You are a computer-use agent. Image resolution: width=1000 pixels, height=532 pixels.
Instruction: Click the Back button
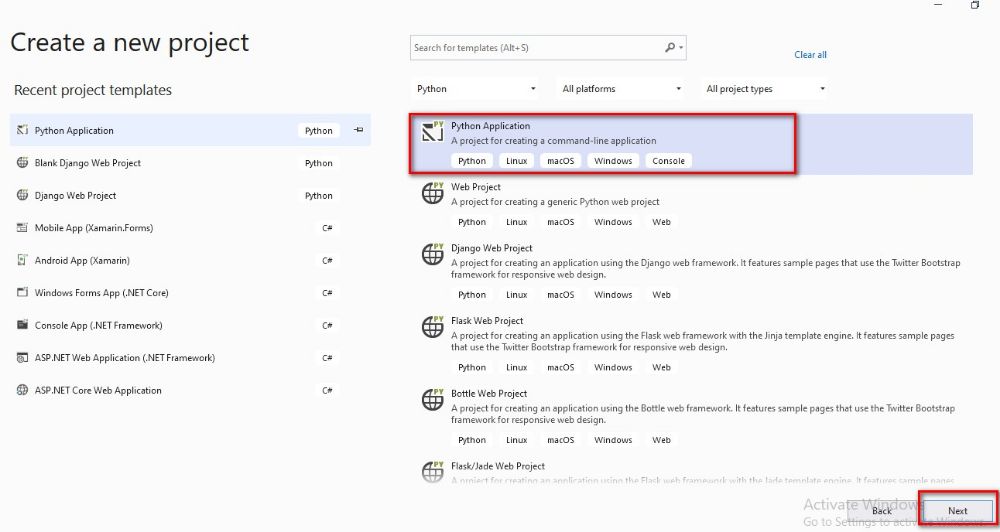click(x=882, y=511)
